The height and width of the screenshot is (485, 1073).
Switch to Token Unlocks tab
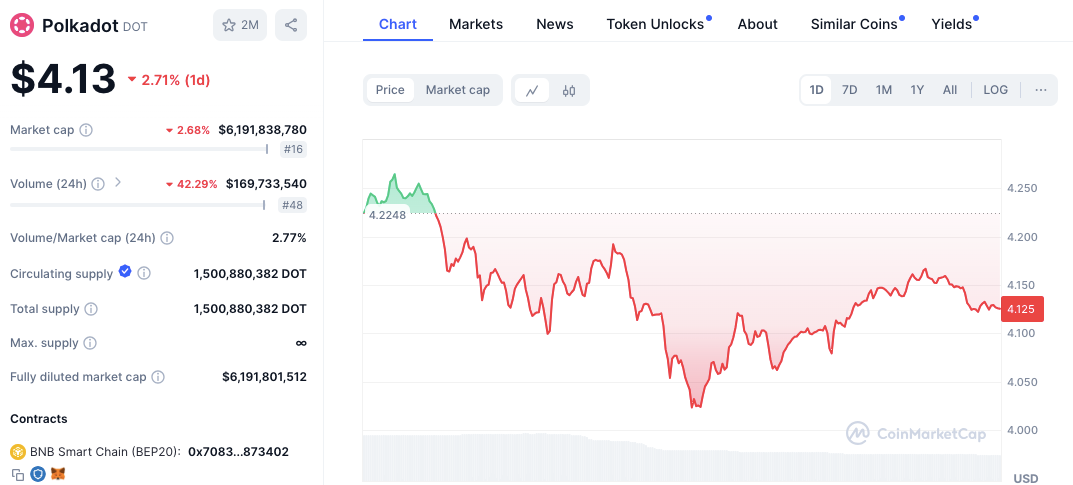655,24
